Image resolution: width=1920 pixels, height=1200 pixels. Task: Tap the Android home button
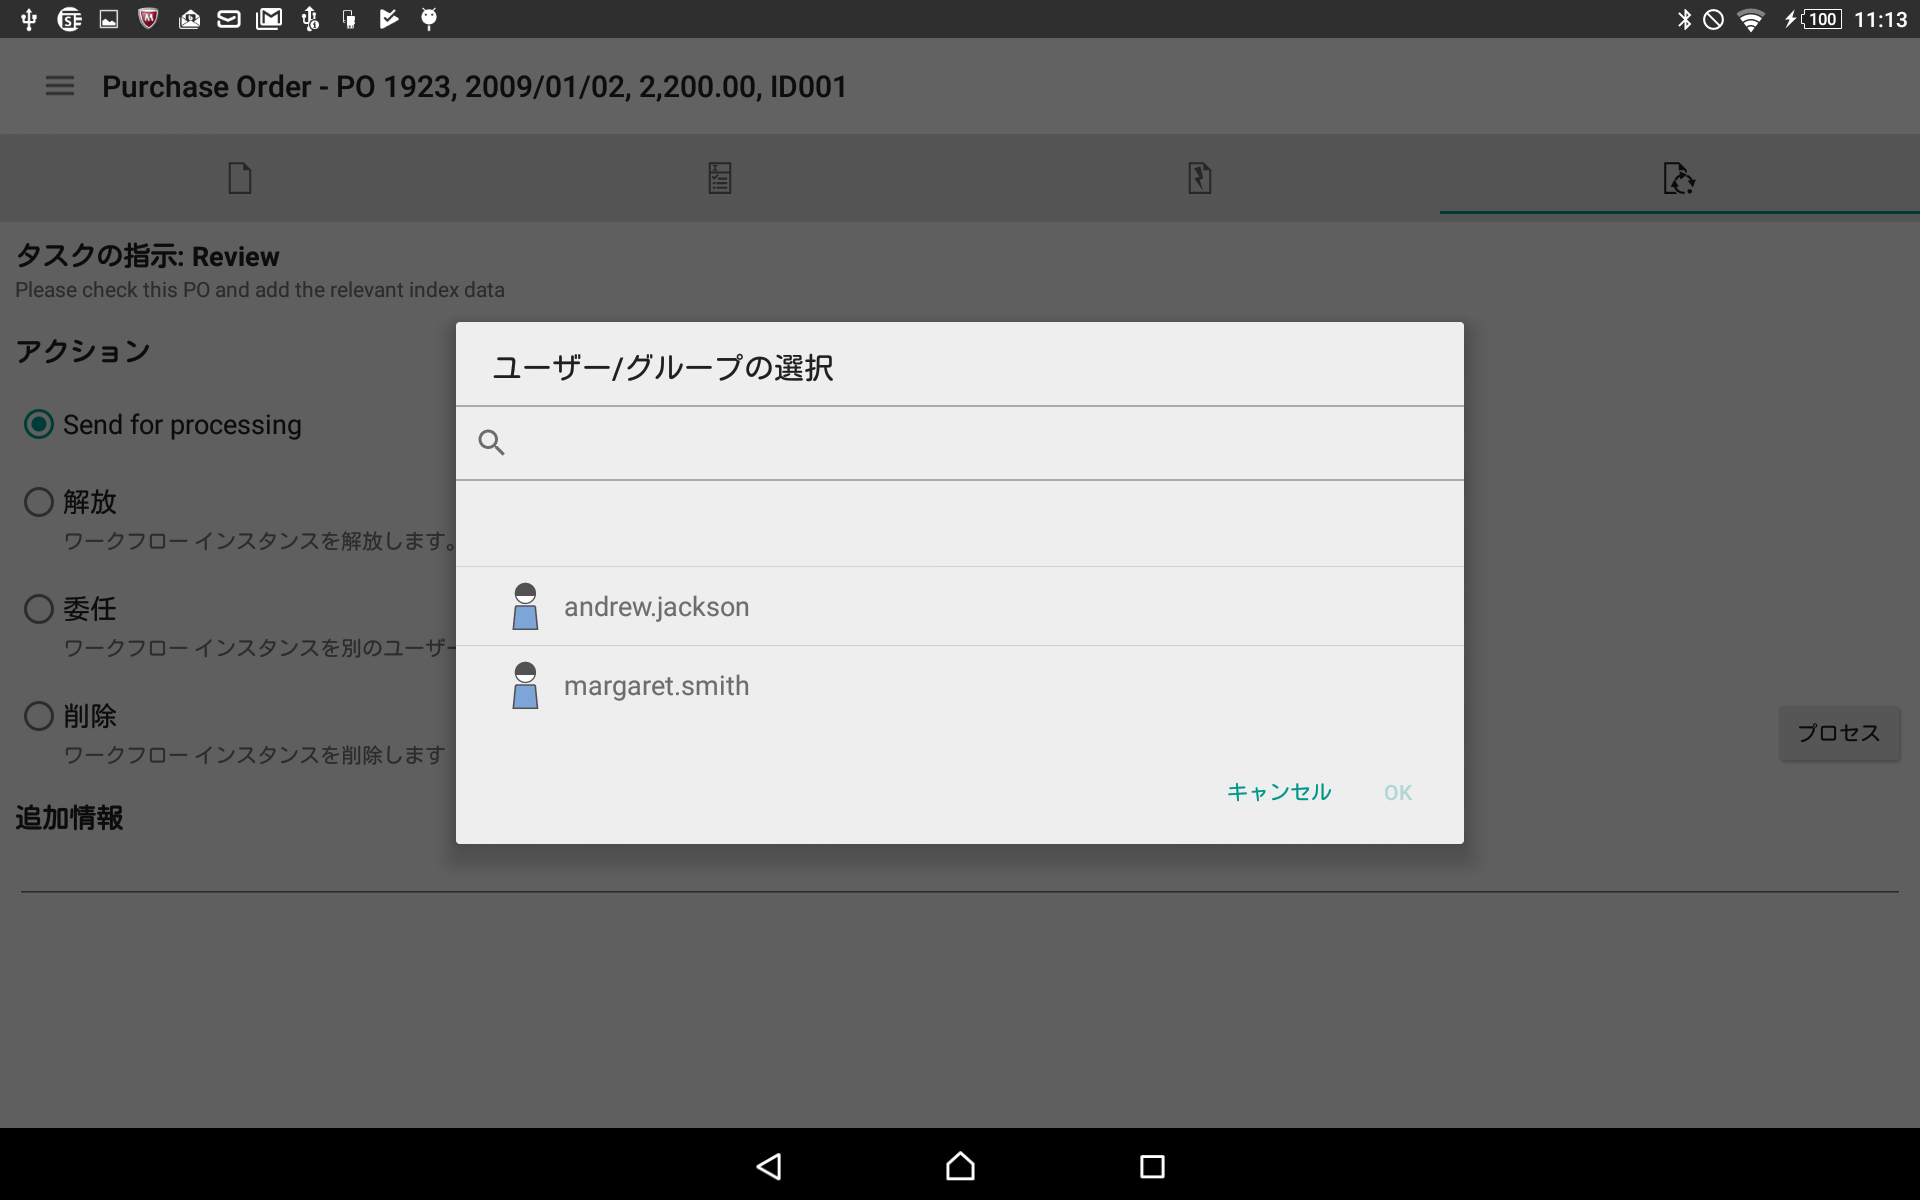click(960, 1166)
